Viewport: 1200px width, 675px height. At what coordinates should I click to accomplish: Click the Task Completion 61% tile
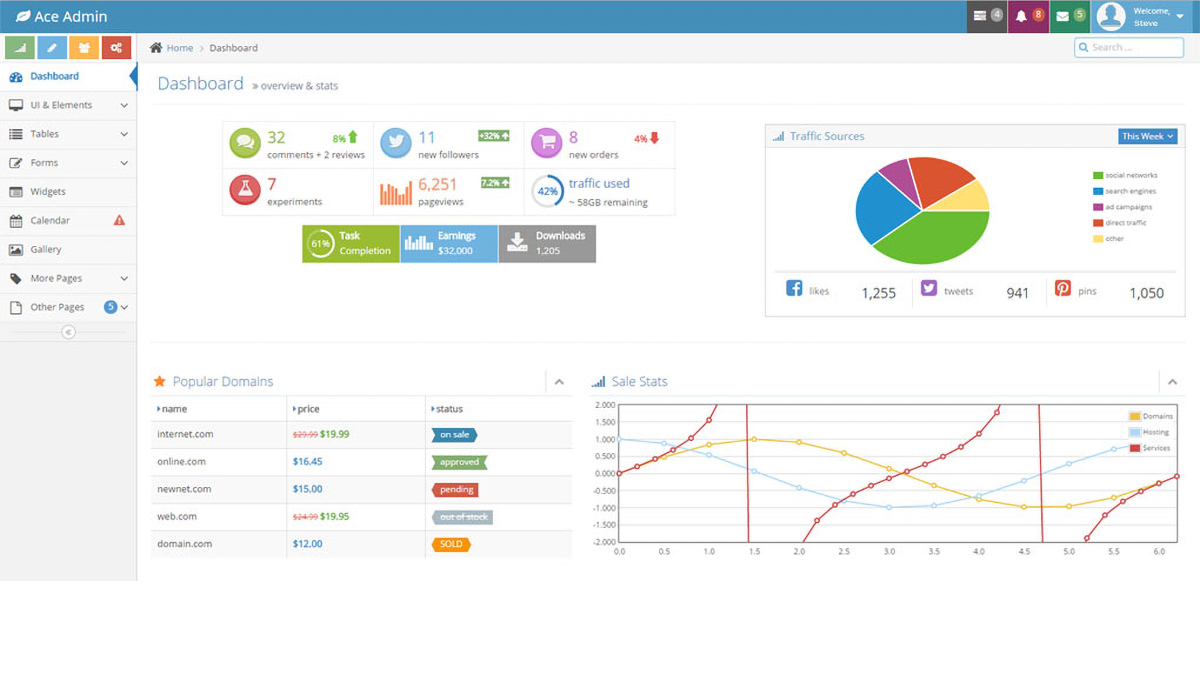coord(351,244)
